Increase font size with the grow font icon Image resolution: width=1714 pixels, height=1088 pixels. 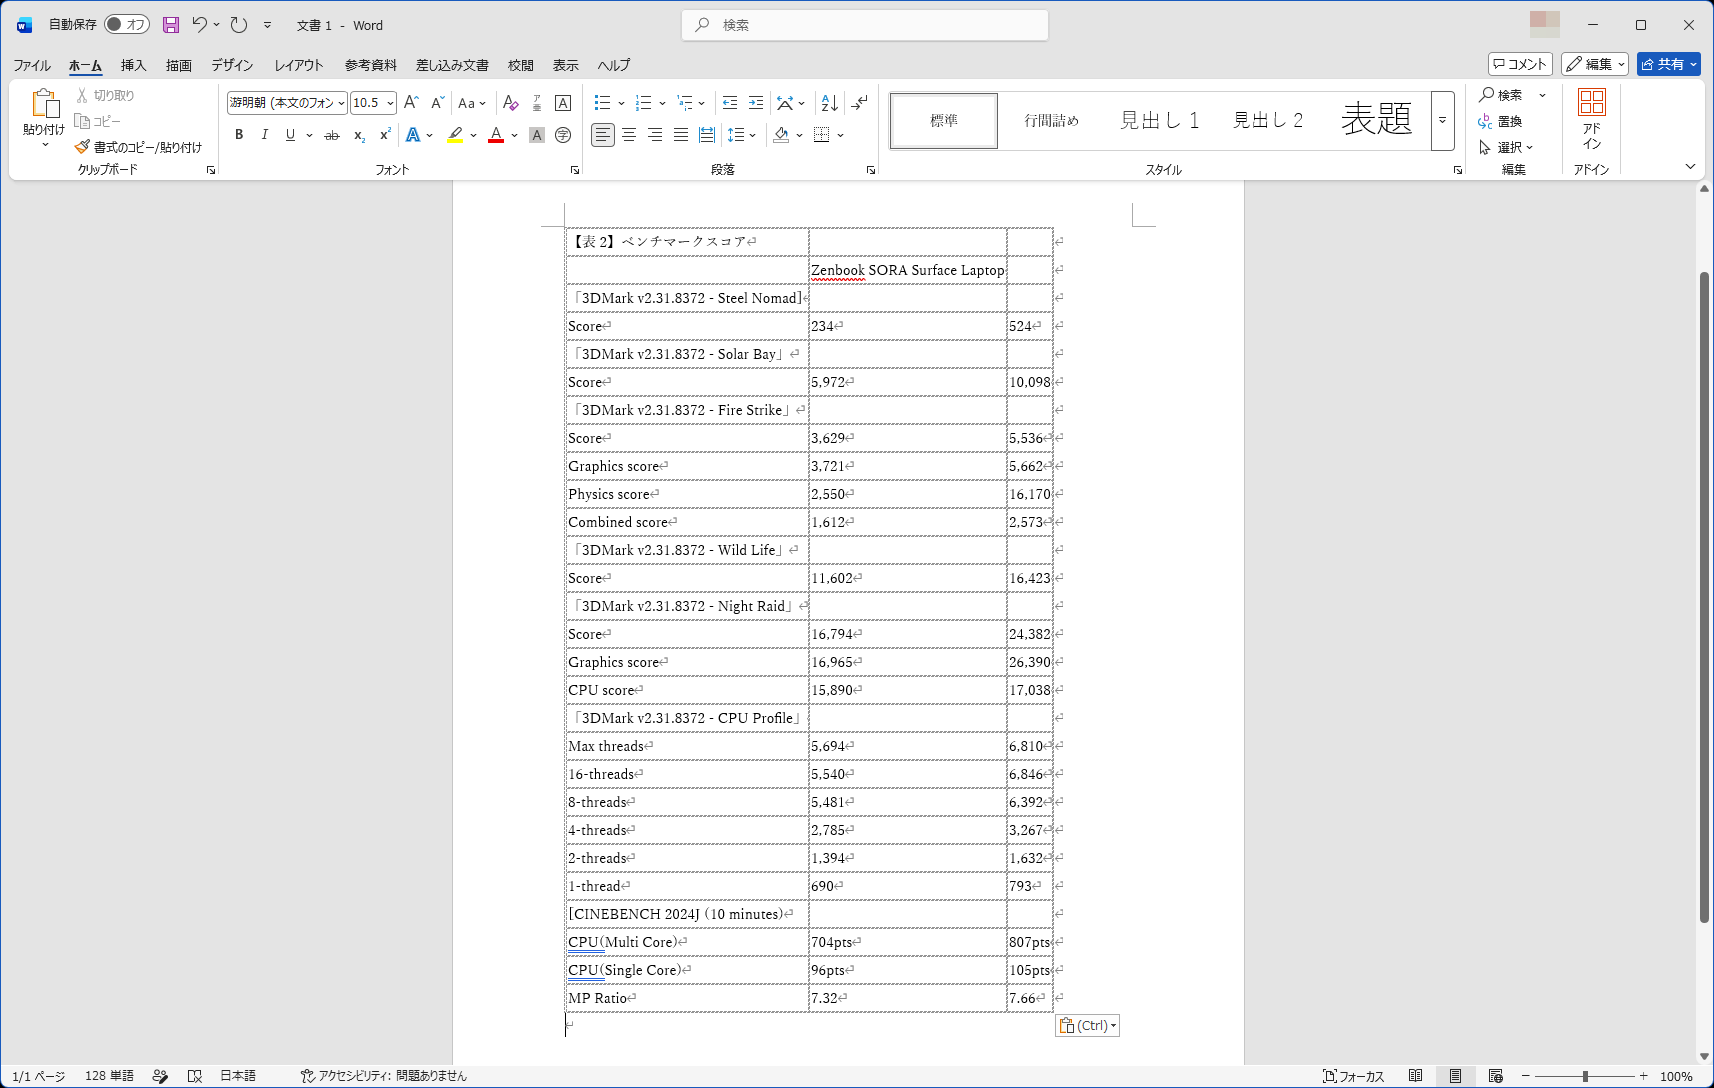pyautogui.click(x=411, y=102)
